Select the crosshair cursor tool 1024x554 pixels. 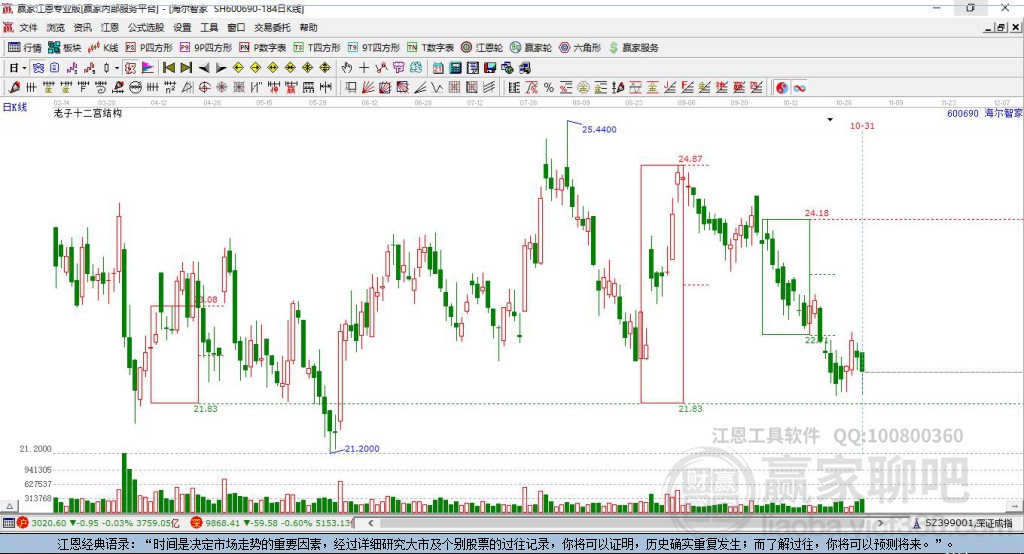tap(364, 68)
